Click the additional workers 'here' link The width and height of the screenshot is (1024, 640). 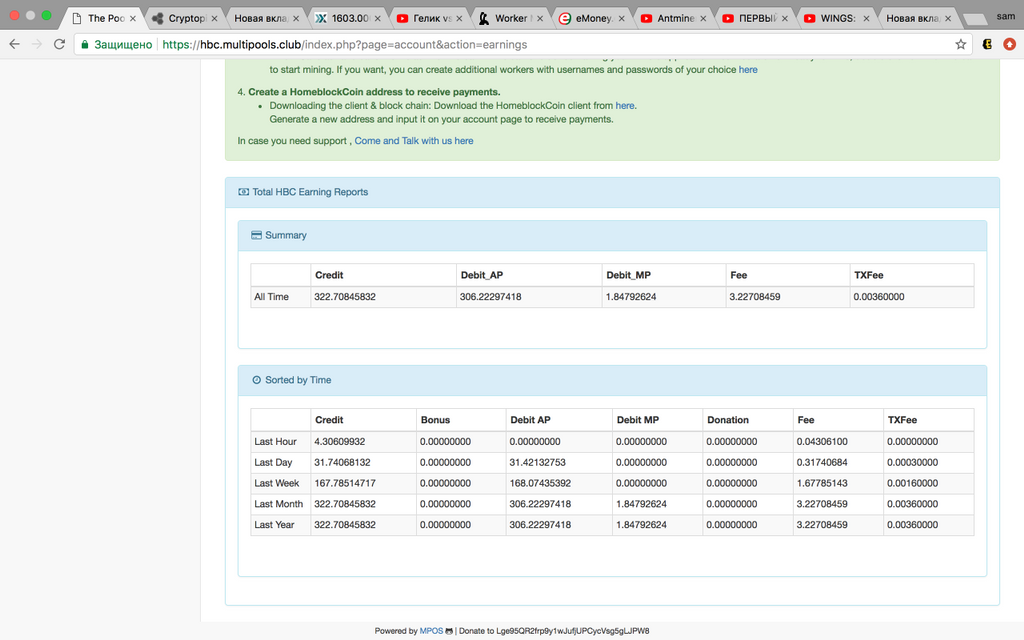coord(747,70)
